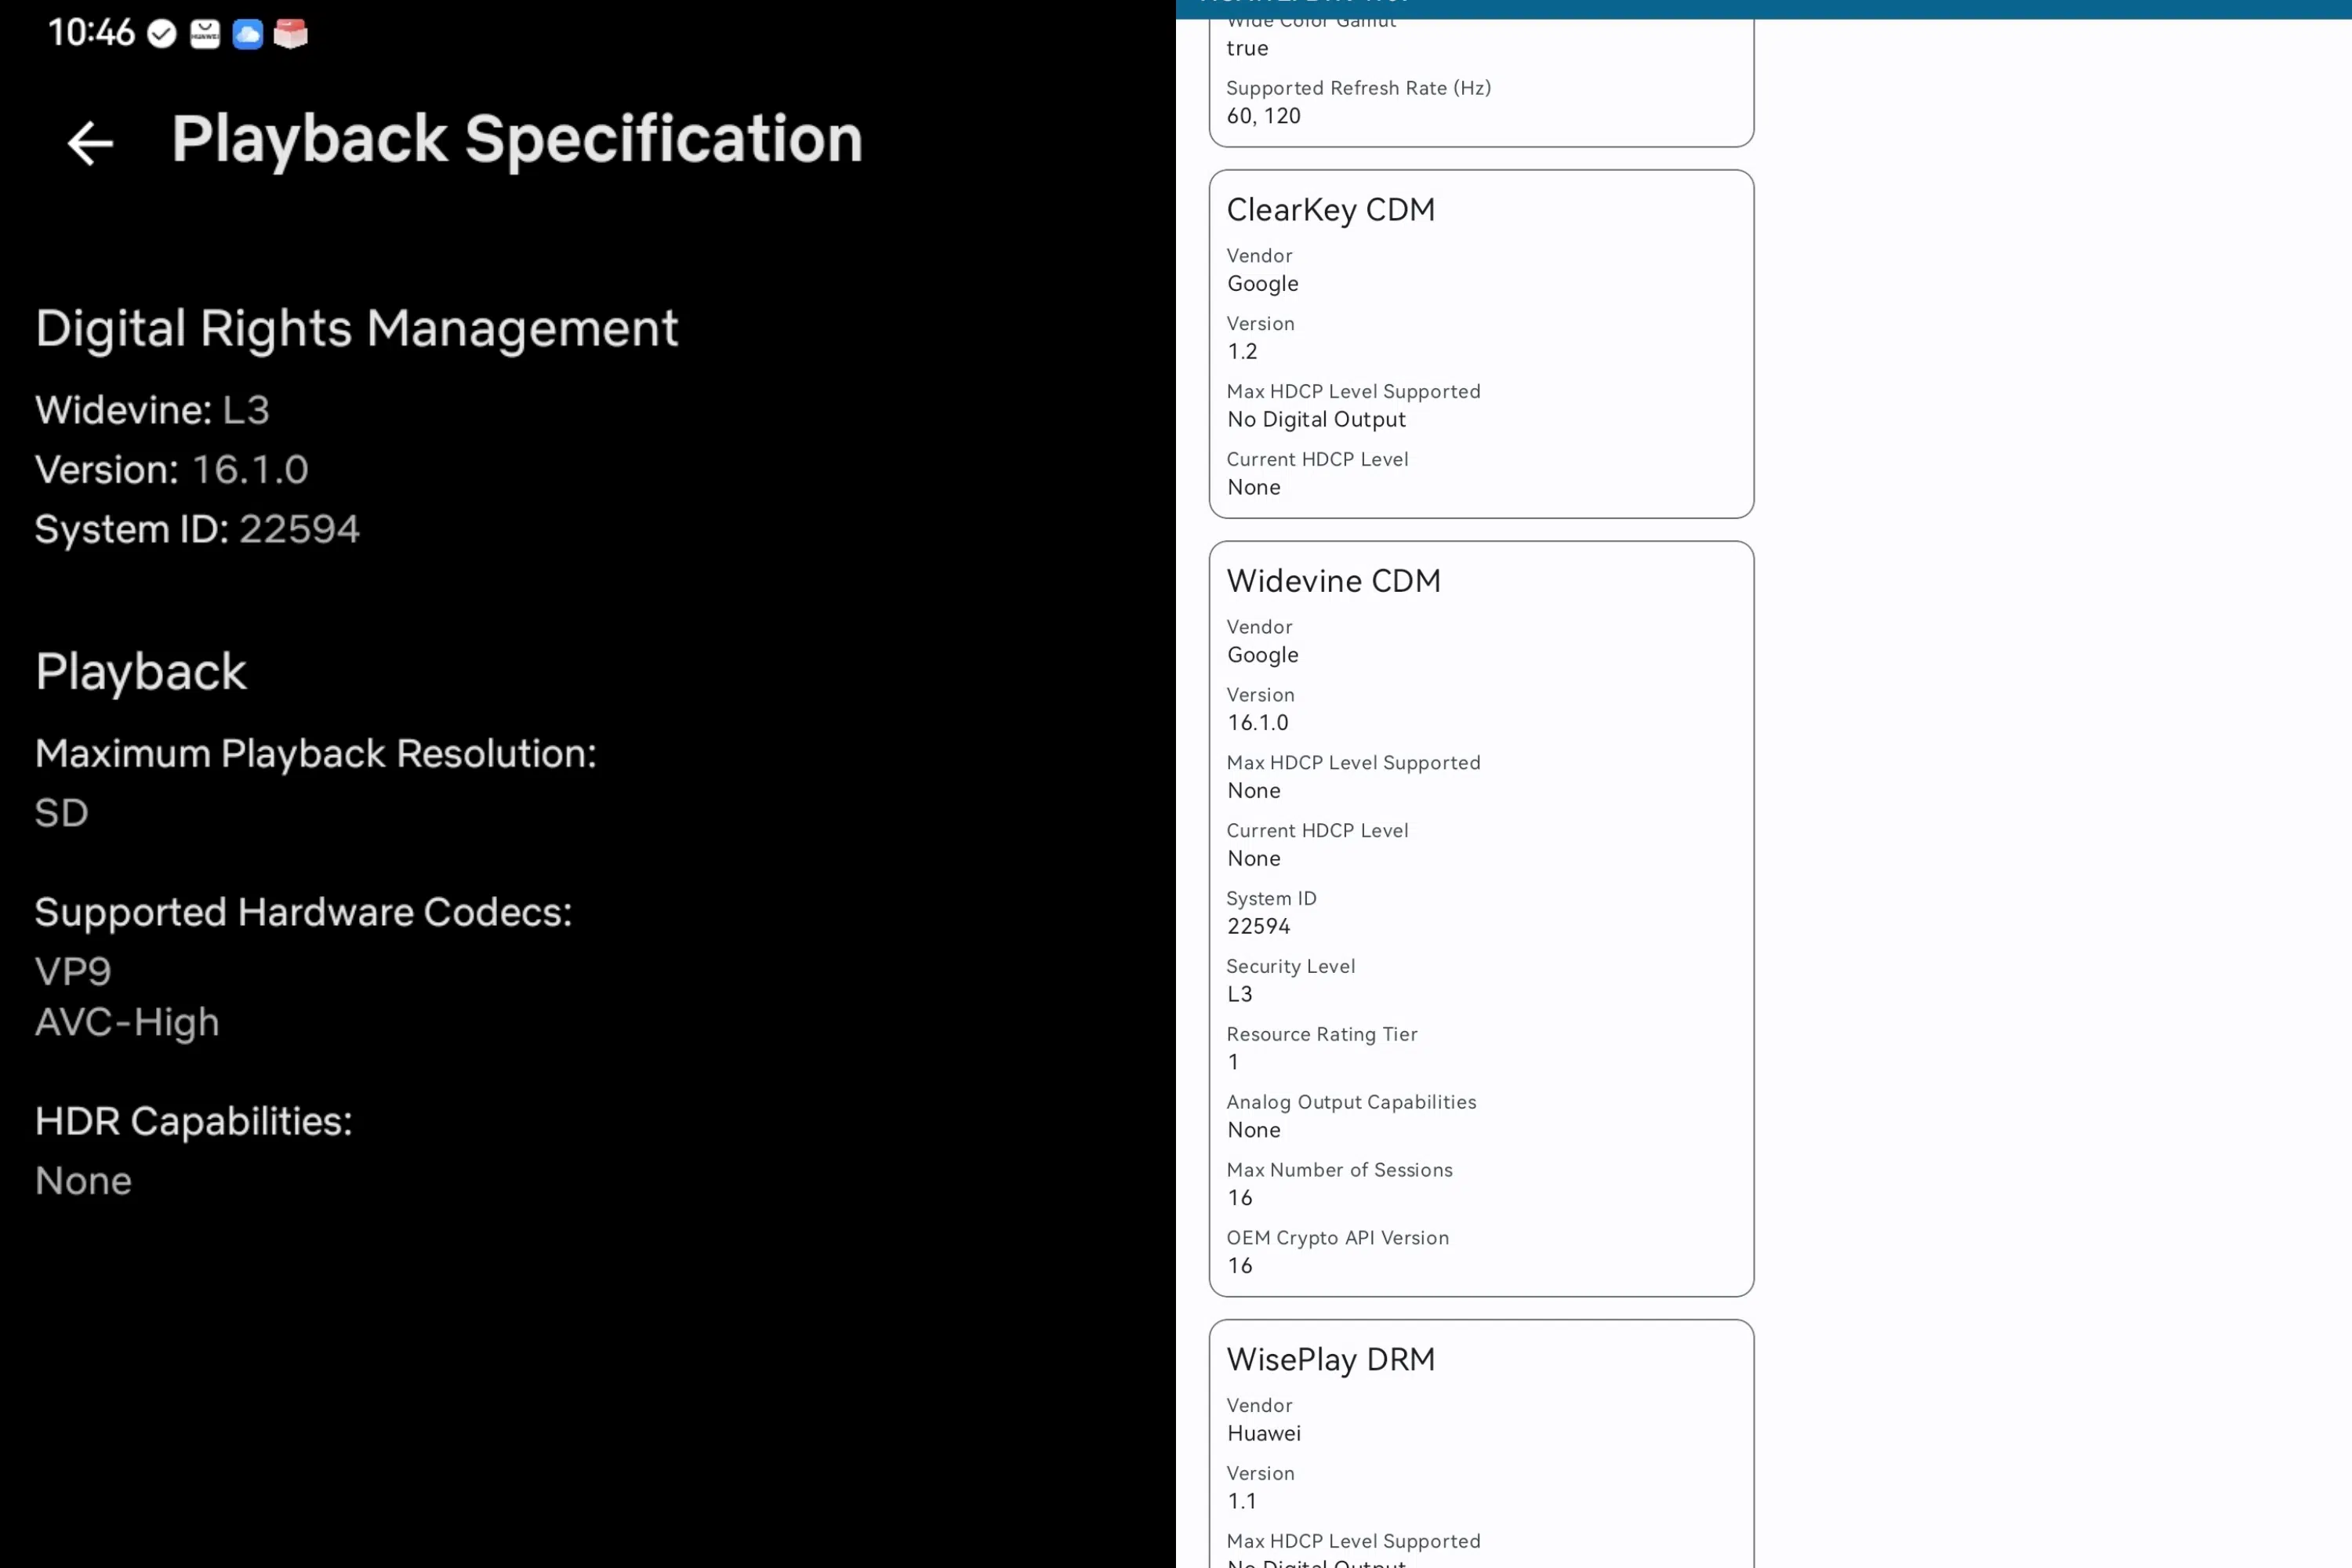Select the Widevine CDM card heading
This screenshot has height=1568, width=2352.
point(1333,581)
